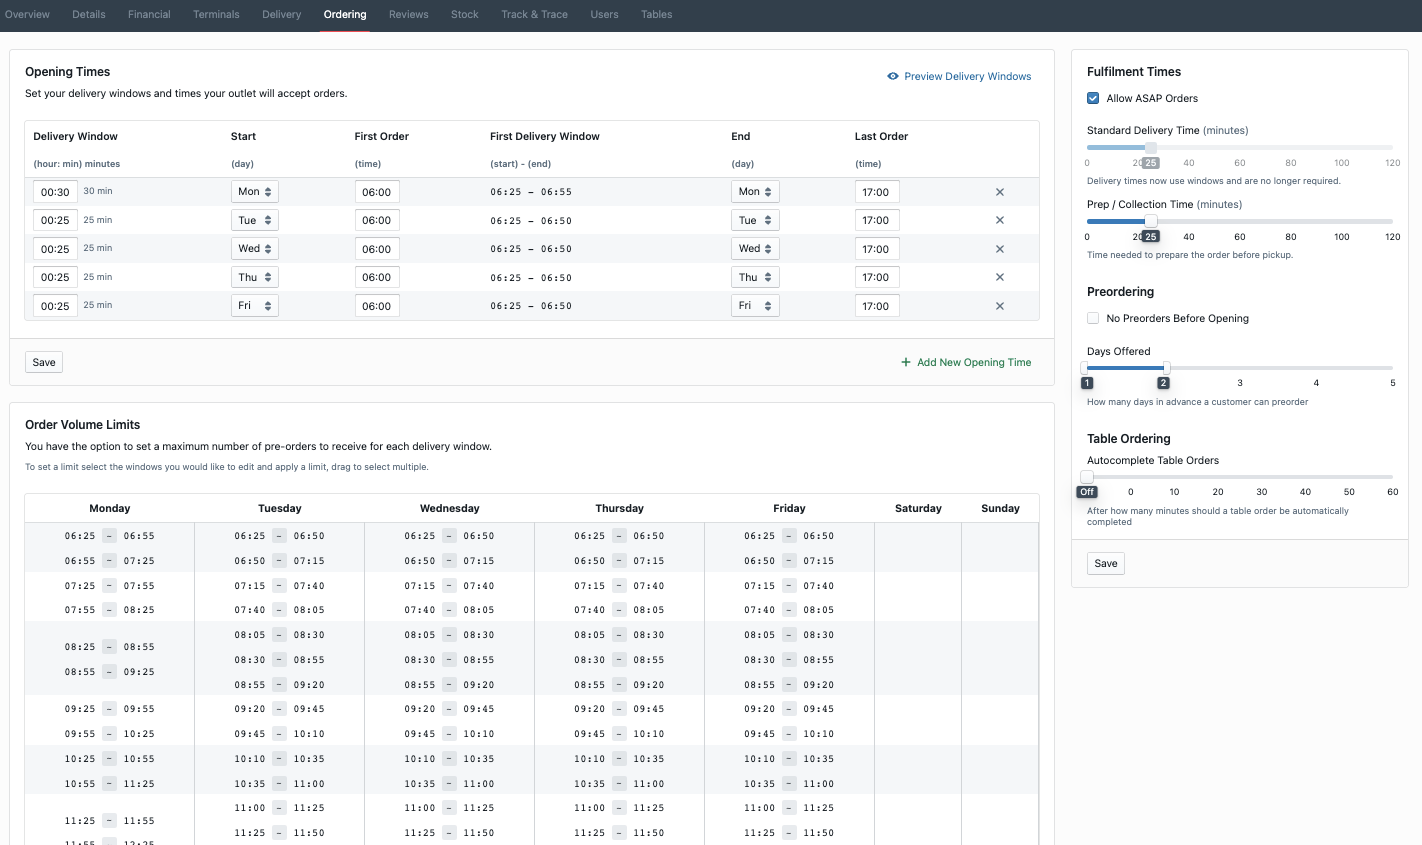Open the Mon start day dropdown

tap(254, 192)
